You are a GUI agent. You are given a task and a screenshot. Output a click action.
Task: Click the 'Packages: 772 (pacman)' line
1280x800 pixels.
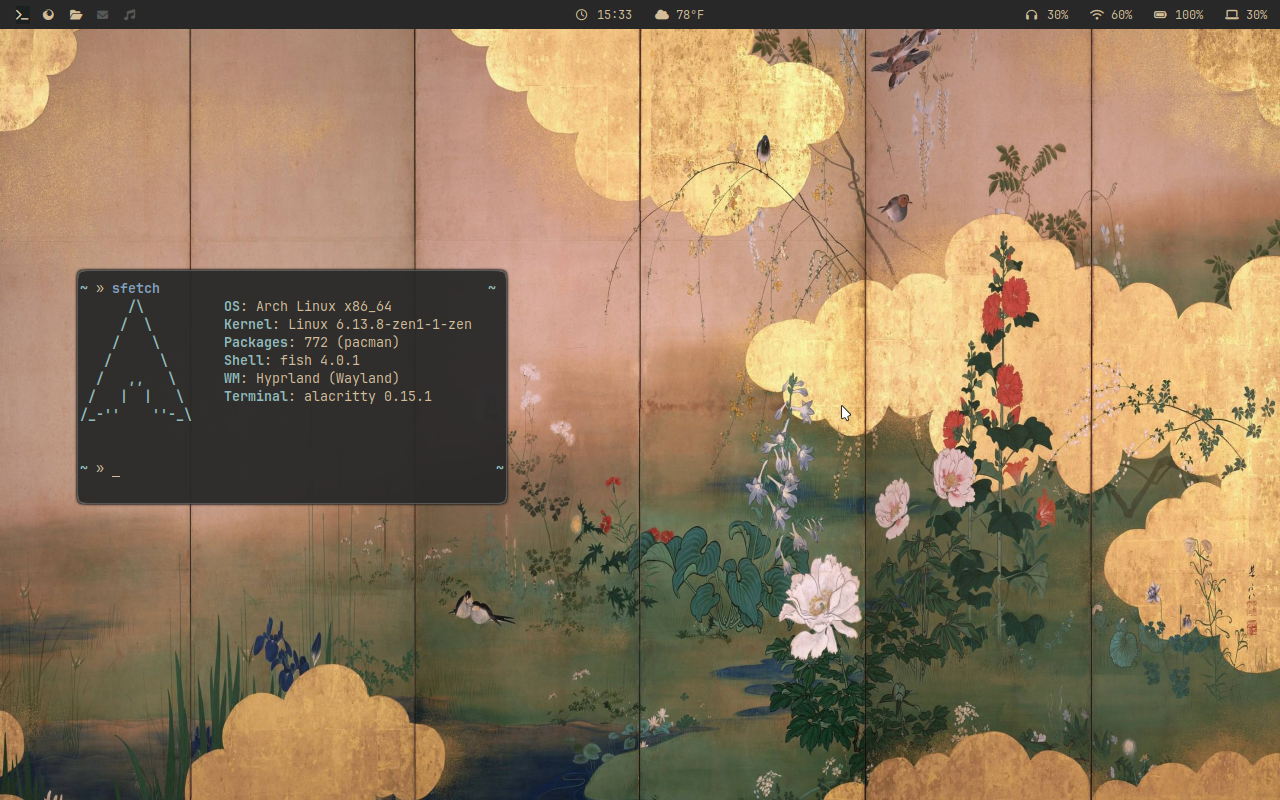pos(312,342)
